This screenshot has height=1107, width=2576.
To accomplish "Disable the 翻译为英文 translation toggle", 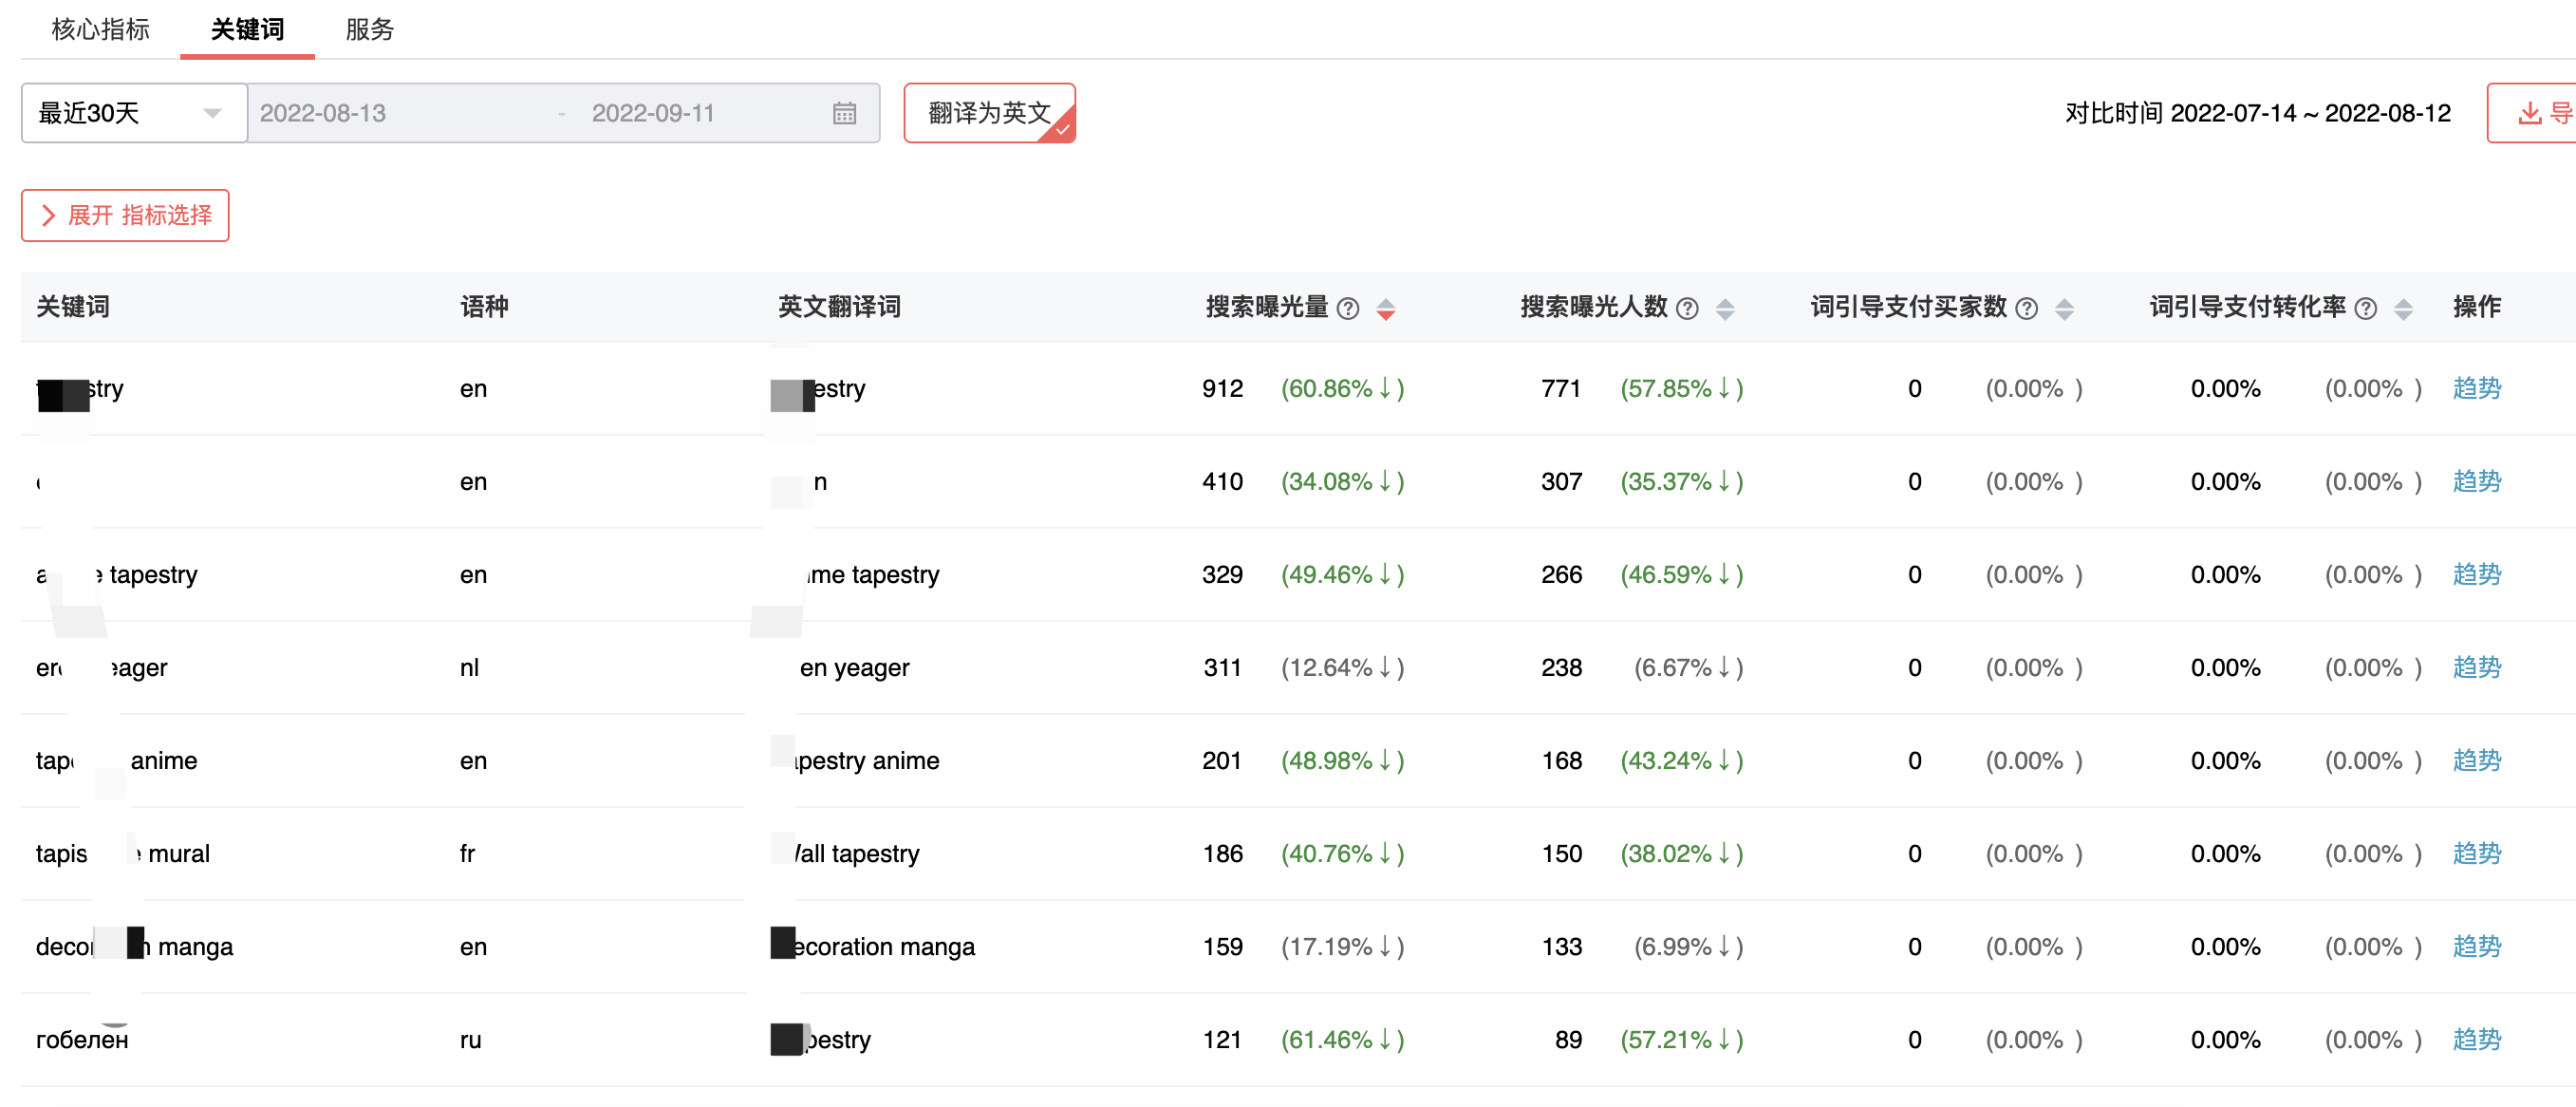I will coord(989,113).
